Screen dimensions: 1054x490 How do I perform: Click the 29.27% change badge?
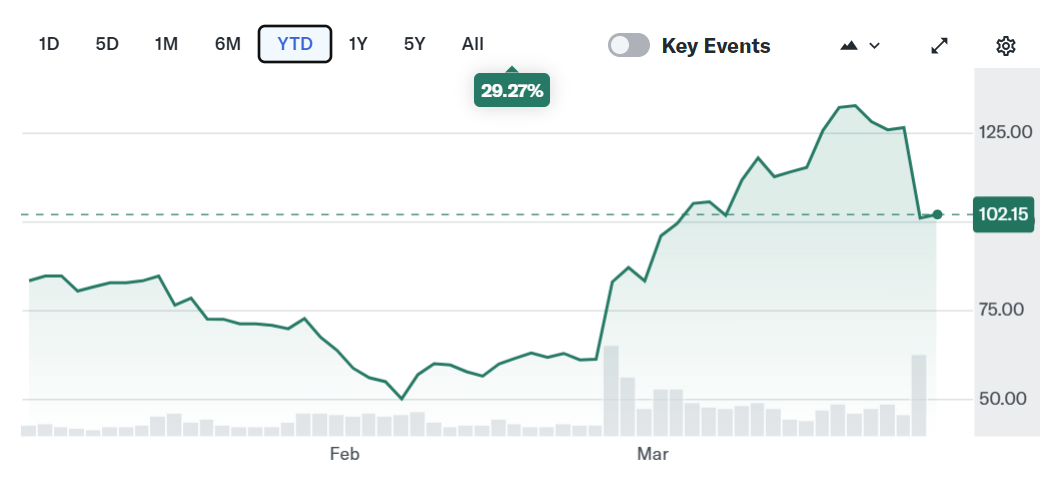pos(512,91)
